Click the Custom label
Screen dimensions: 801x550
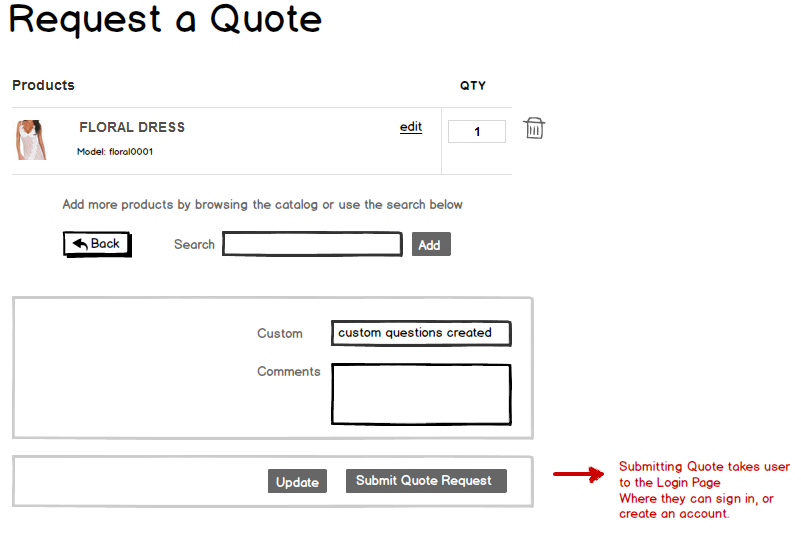point(279,333)
